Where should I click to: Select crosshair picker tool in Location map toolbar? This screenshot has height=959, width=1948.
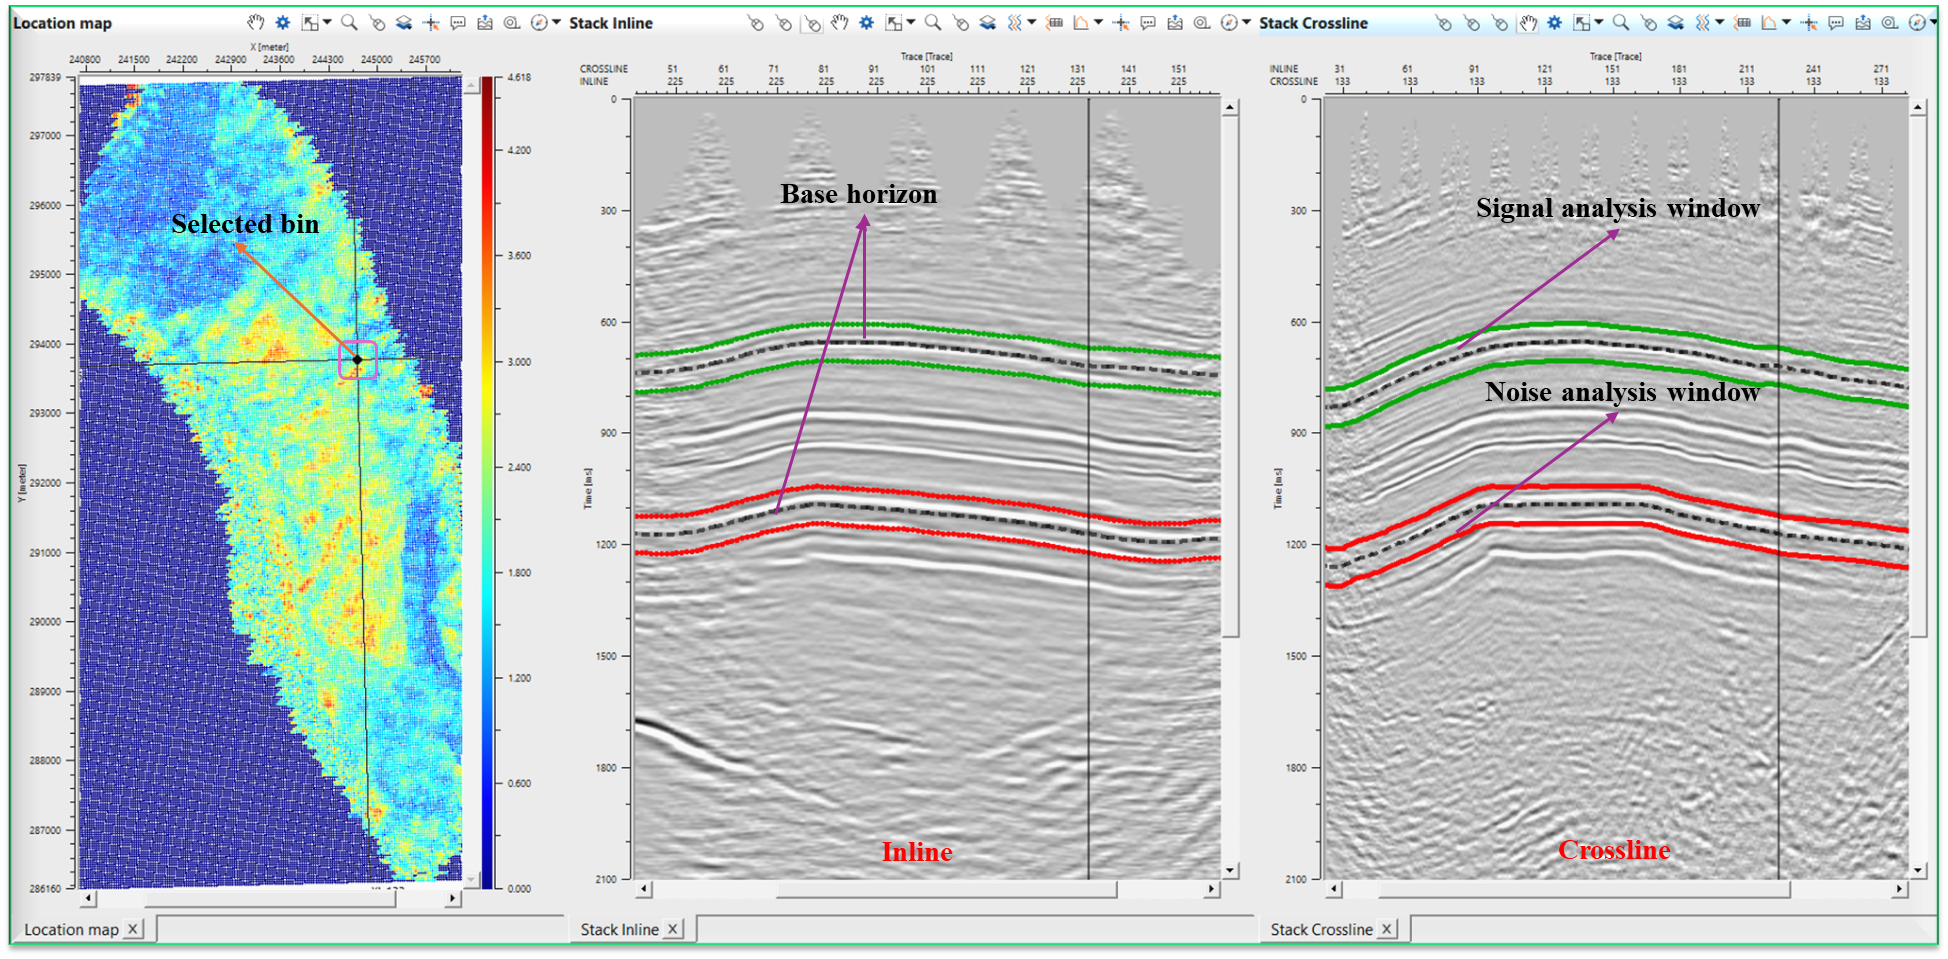coord(431,22)
